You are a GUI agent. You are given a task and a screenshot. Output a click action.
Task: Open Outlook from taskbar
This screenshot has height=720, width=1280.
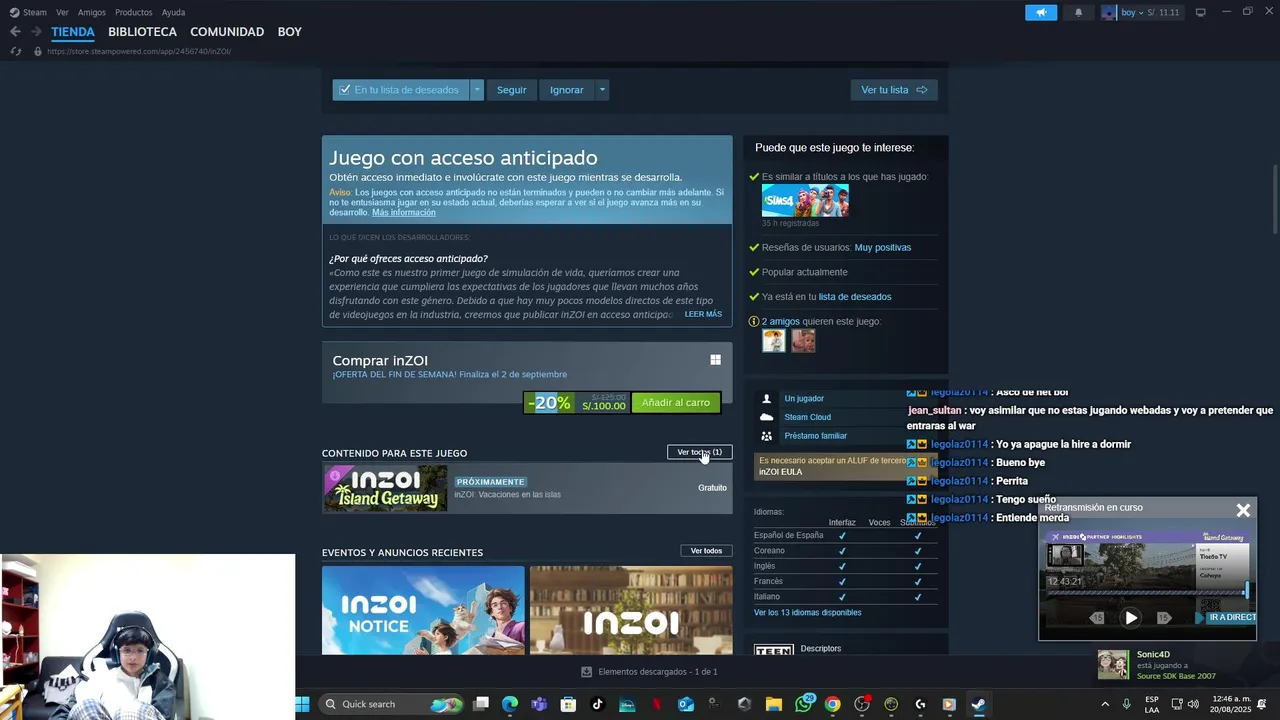pos(685,704)
